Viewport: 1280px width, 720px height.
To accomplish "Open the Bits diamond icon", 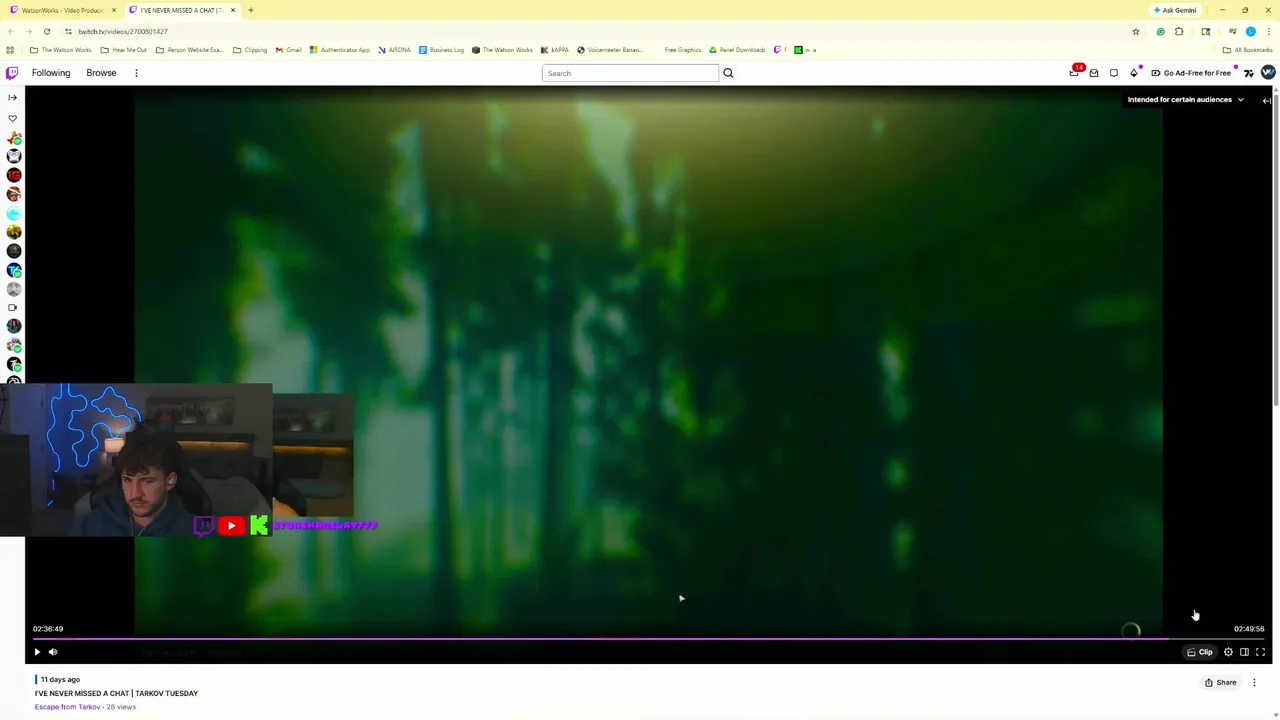I will click(1134, 73).
